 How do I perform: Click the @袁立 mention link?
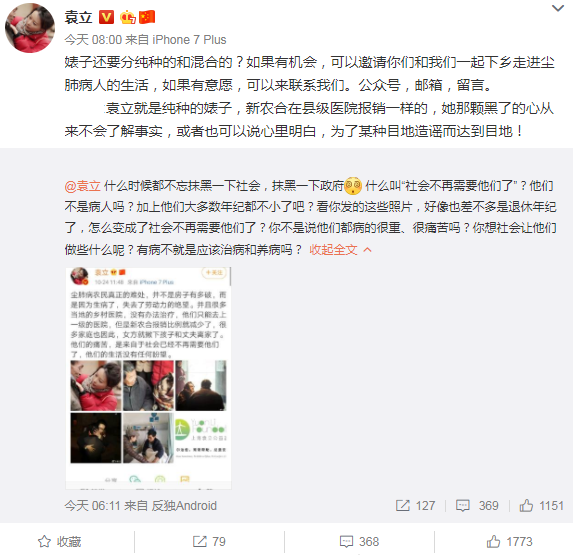(83, 186)
